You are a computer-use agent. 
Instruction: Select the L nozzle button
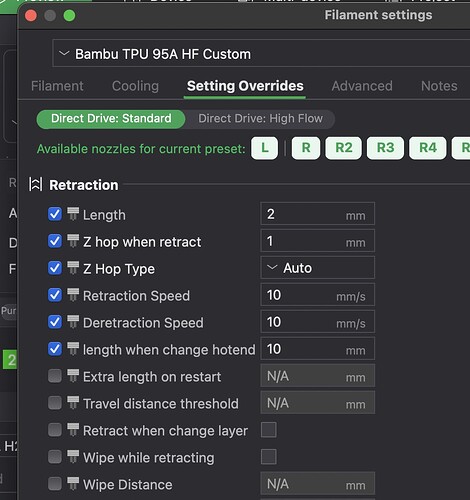tap(264, 148)
